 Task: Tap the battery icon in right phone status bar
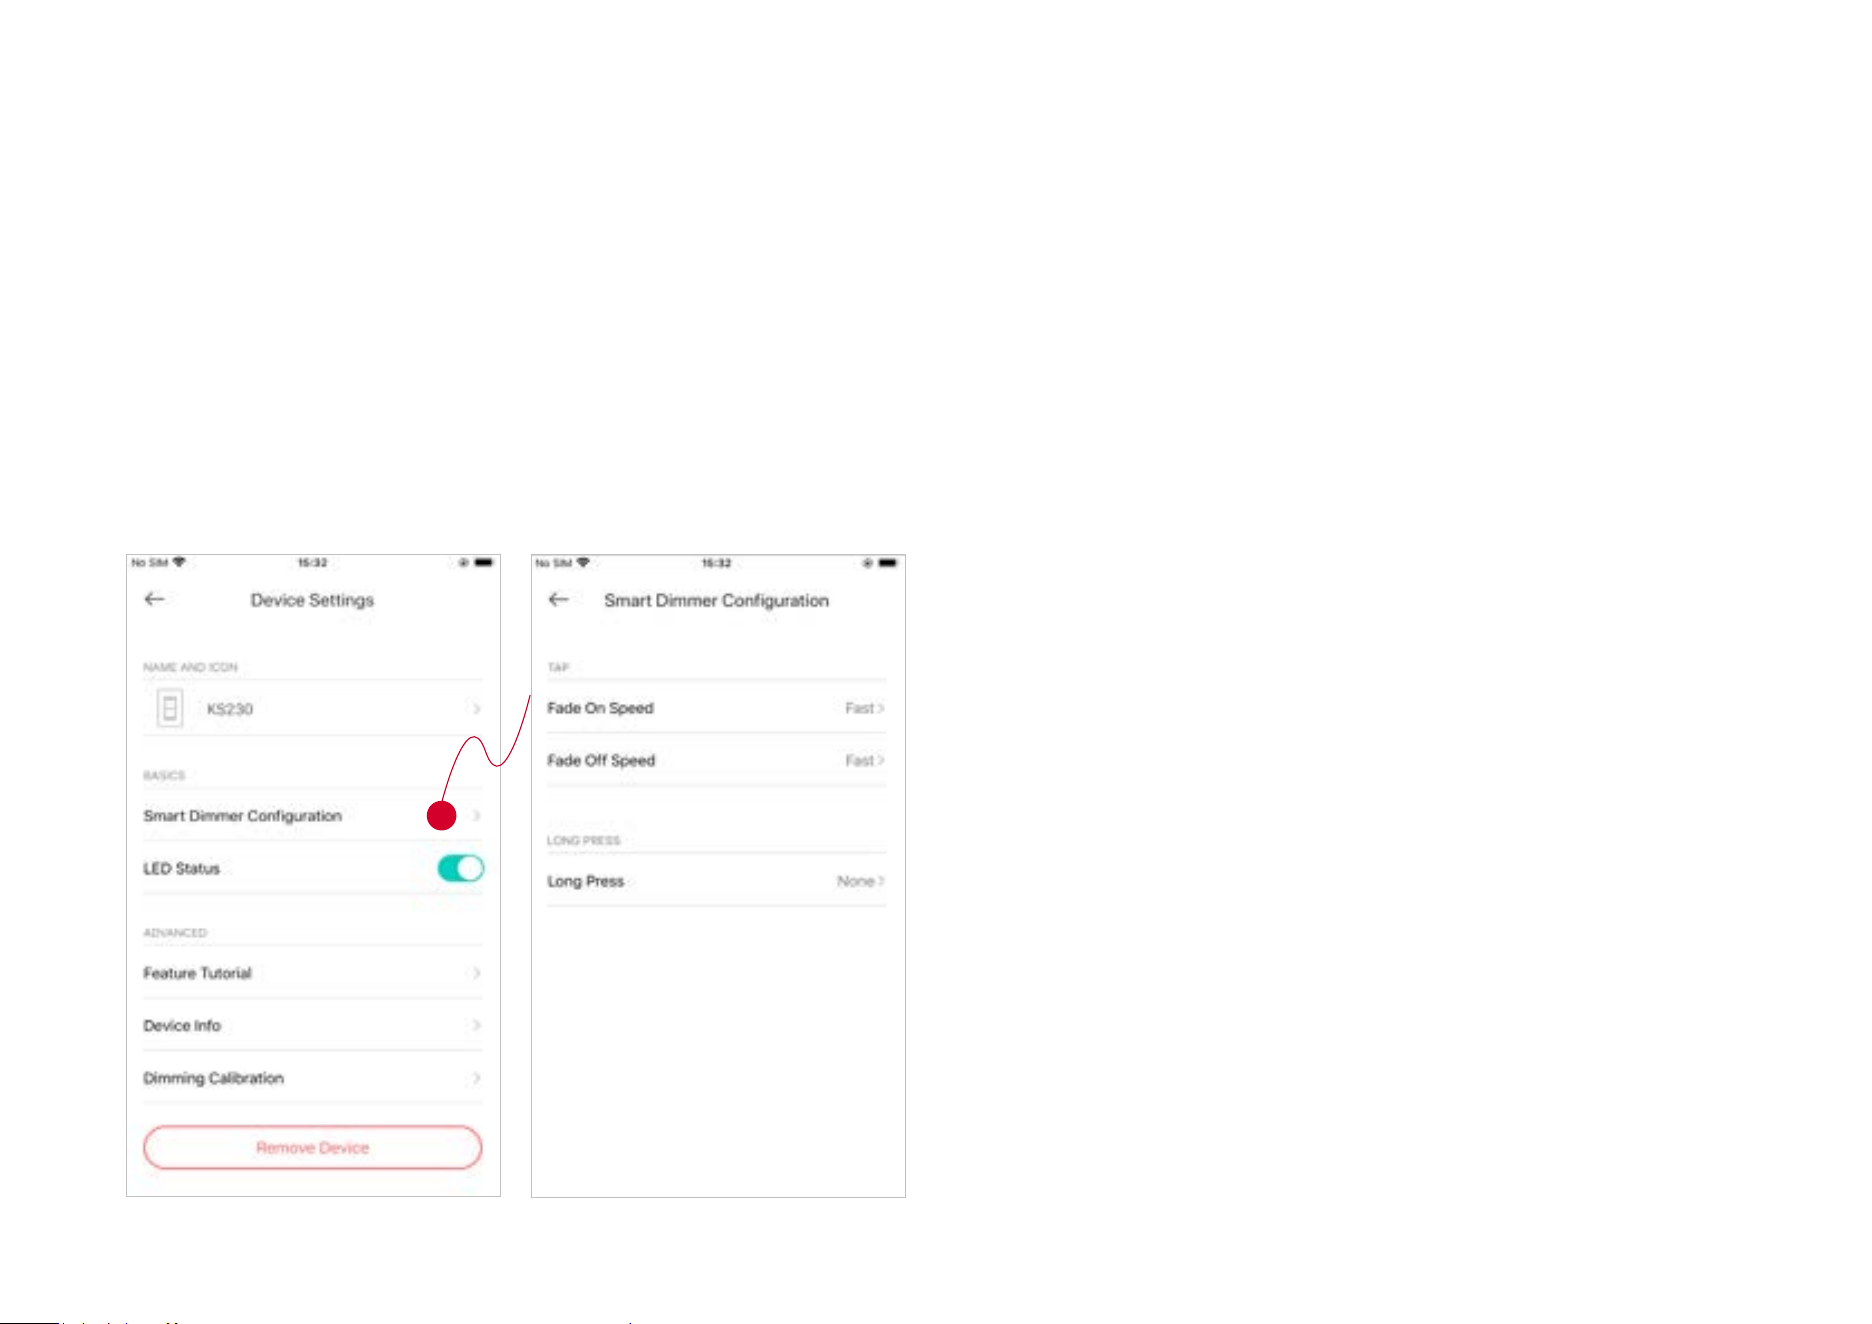887,563
